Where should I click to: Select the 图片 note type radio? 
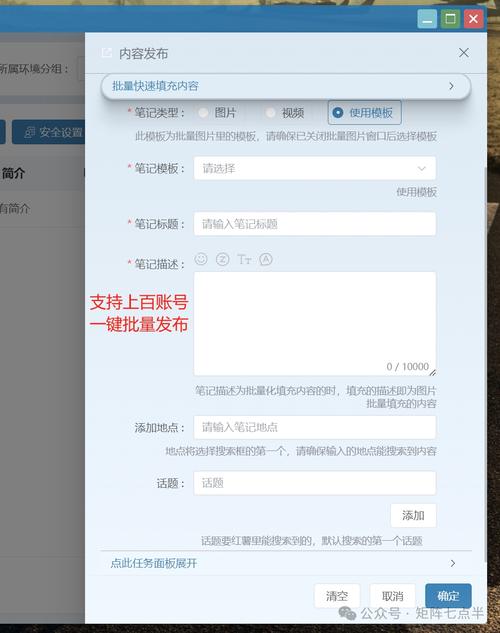pyautogui.click(x=203, y=113)
